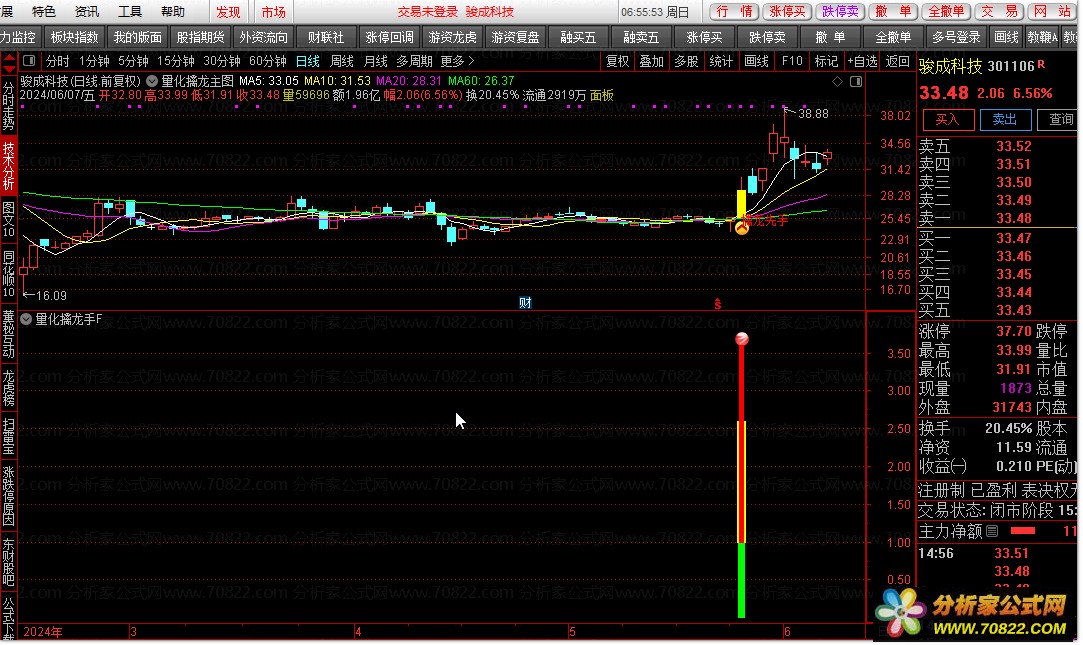Image resolution: width=1083 pixels, height=645 pixels.
Task: Click the 融卖五 toolbar button
Action: pyautogui.click(x=641, y=37)
